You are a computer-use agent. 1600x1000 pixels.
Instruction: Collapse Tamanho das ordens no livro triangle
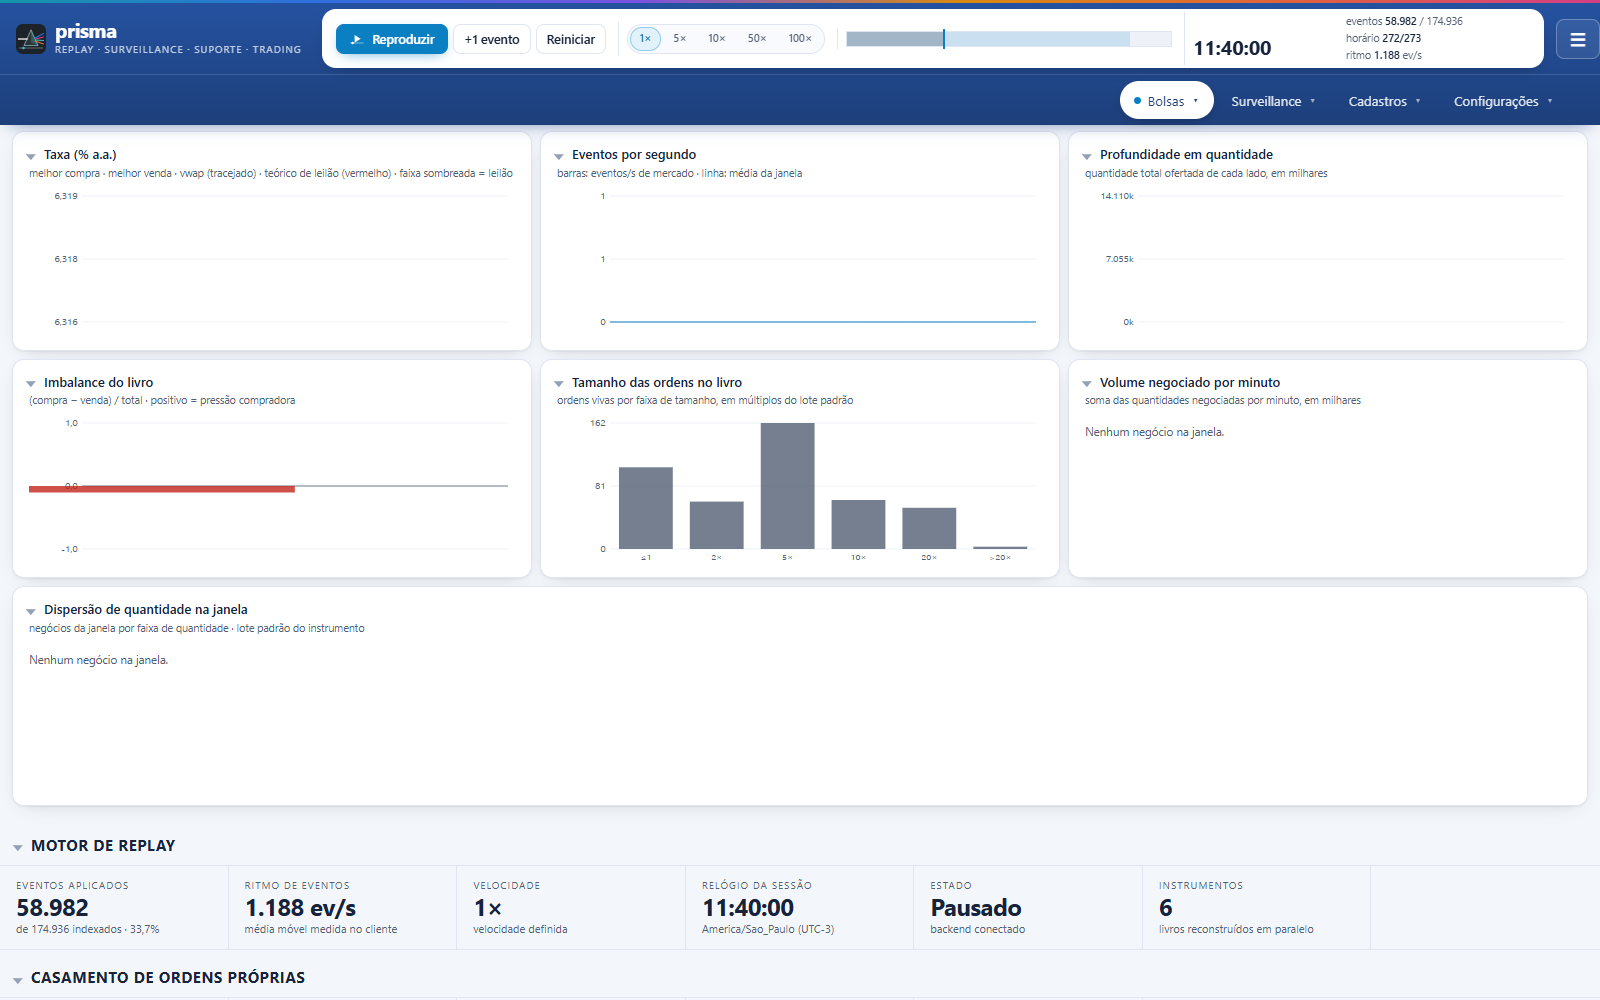[x=559, y=384]
